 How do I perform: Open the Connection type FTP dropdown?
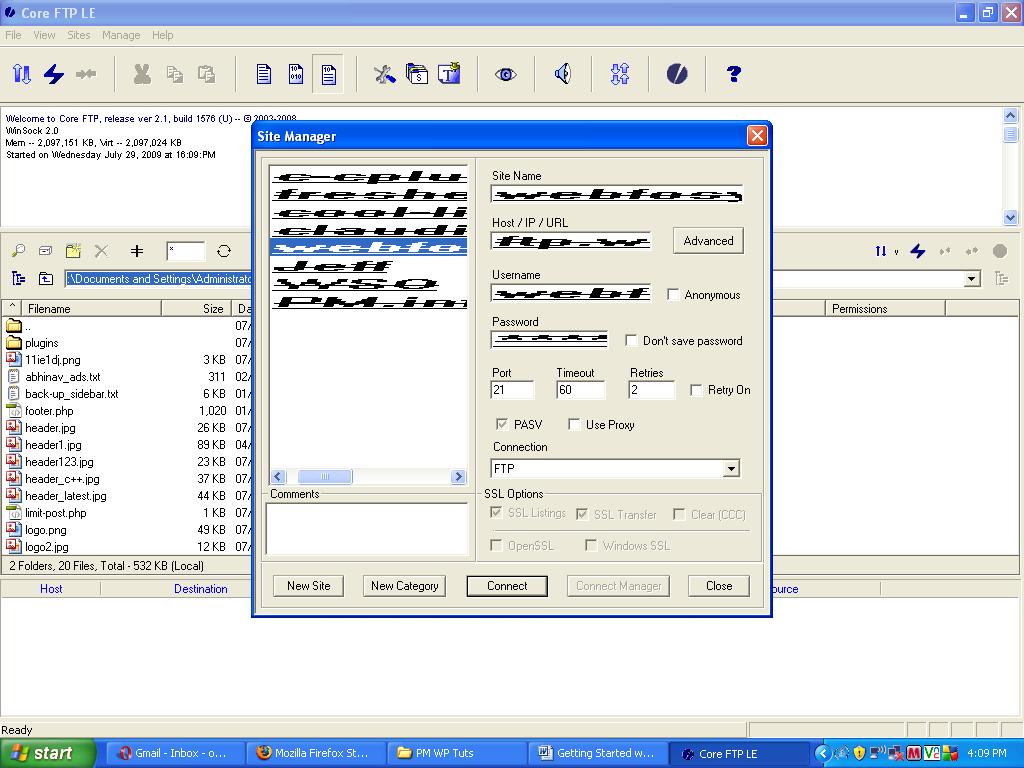tap(731, 468)
